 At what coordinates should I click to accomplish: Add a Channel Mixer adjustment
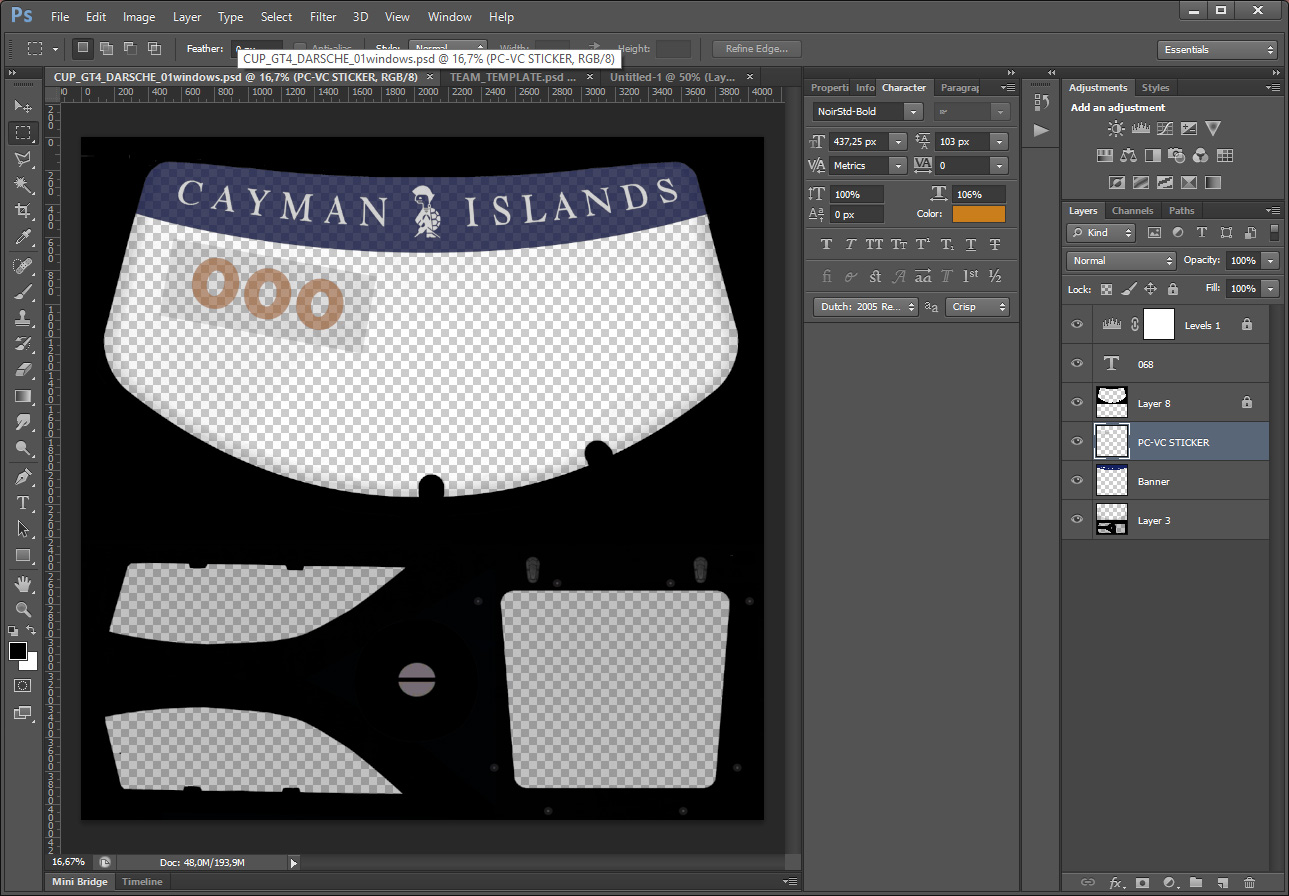pos(1201,156)
